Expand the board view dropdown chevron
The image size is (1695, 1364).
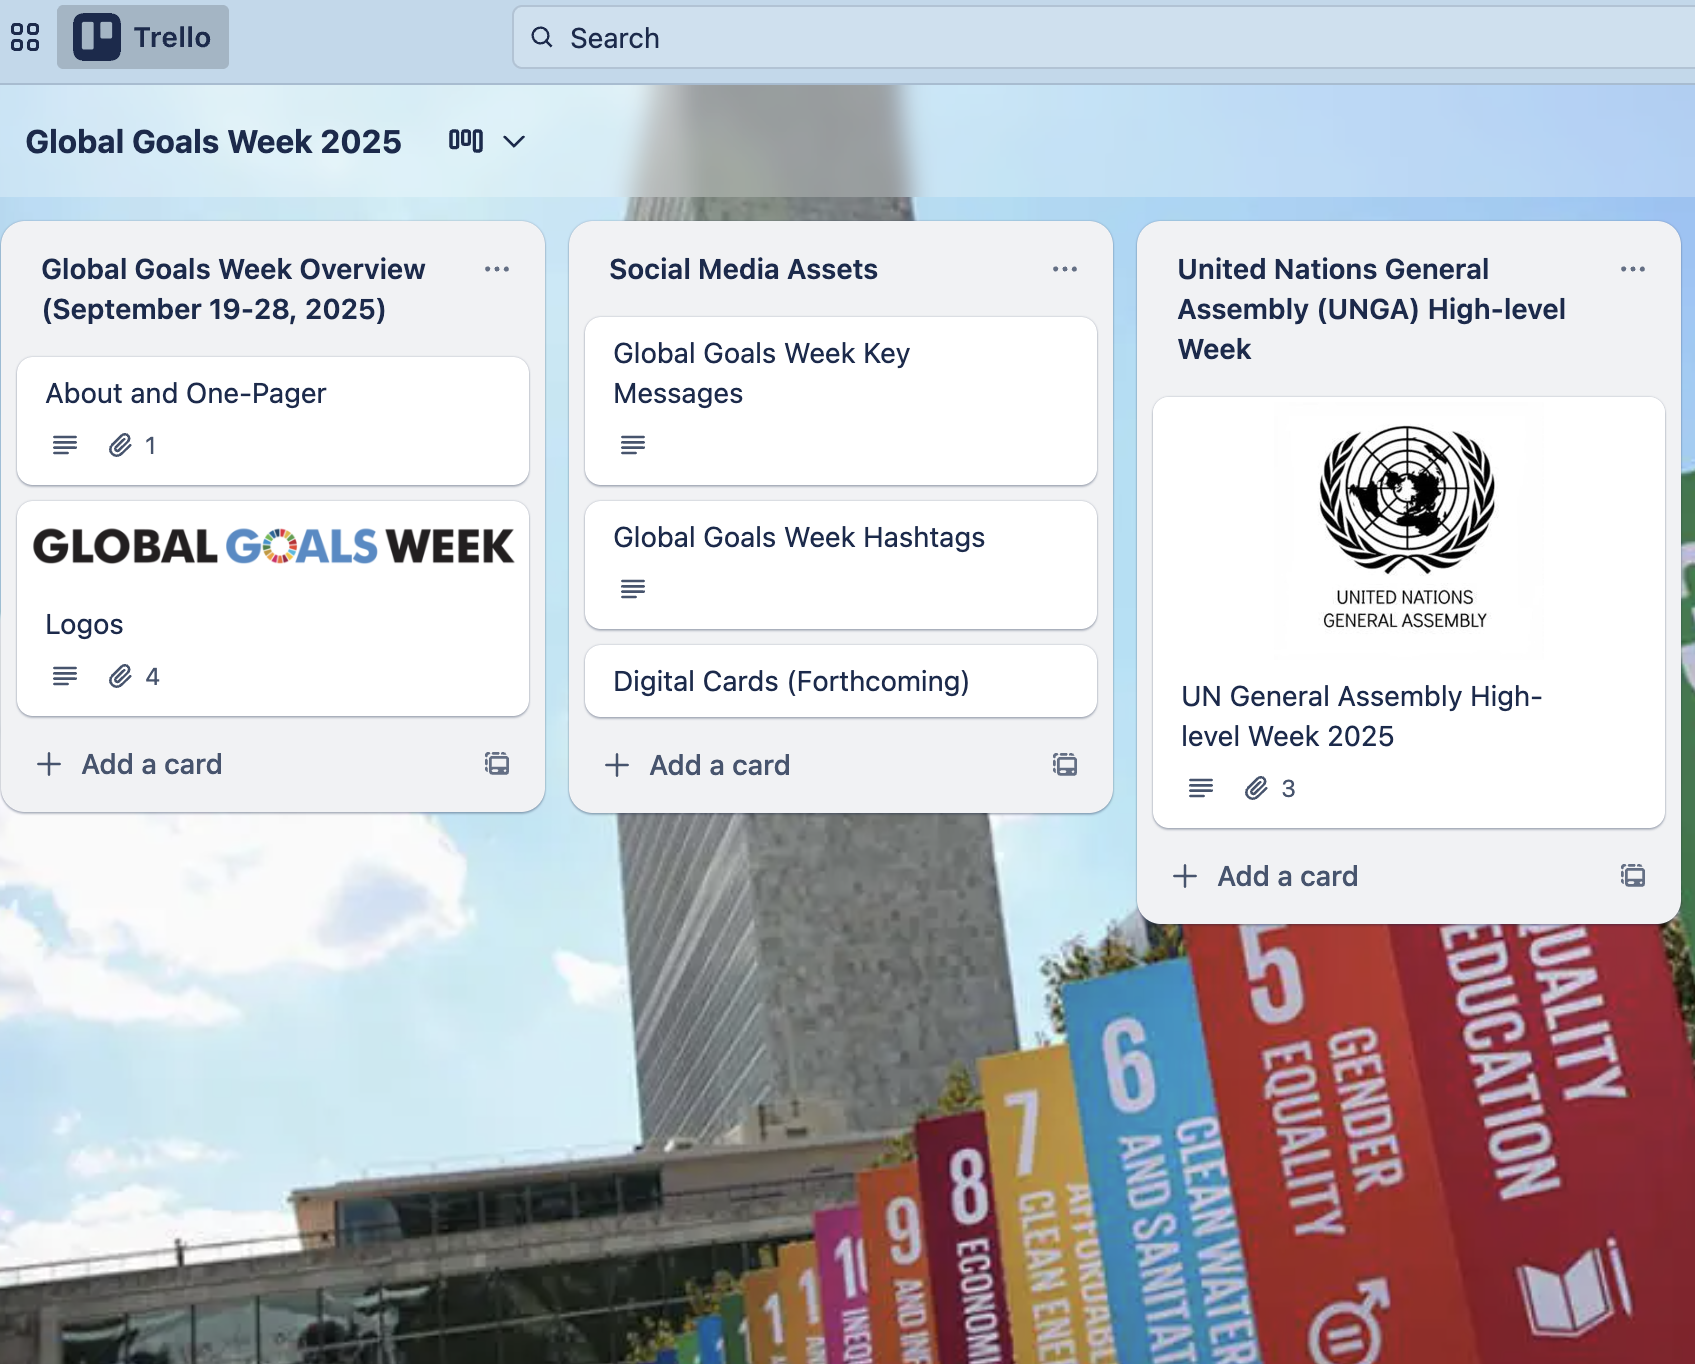514,142
